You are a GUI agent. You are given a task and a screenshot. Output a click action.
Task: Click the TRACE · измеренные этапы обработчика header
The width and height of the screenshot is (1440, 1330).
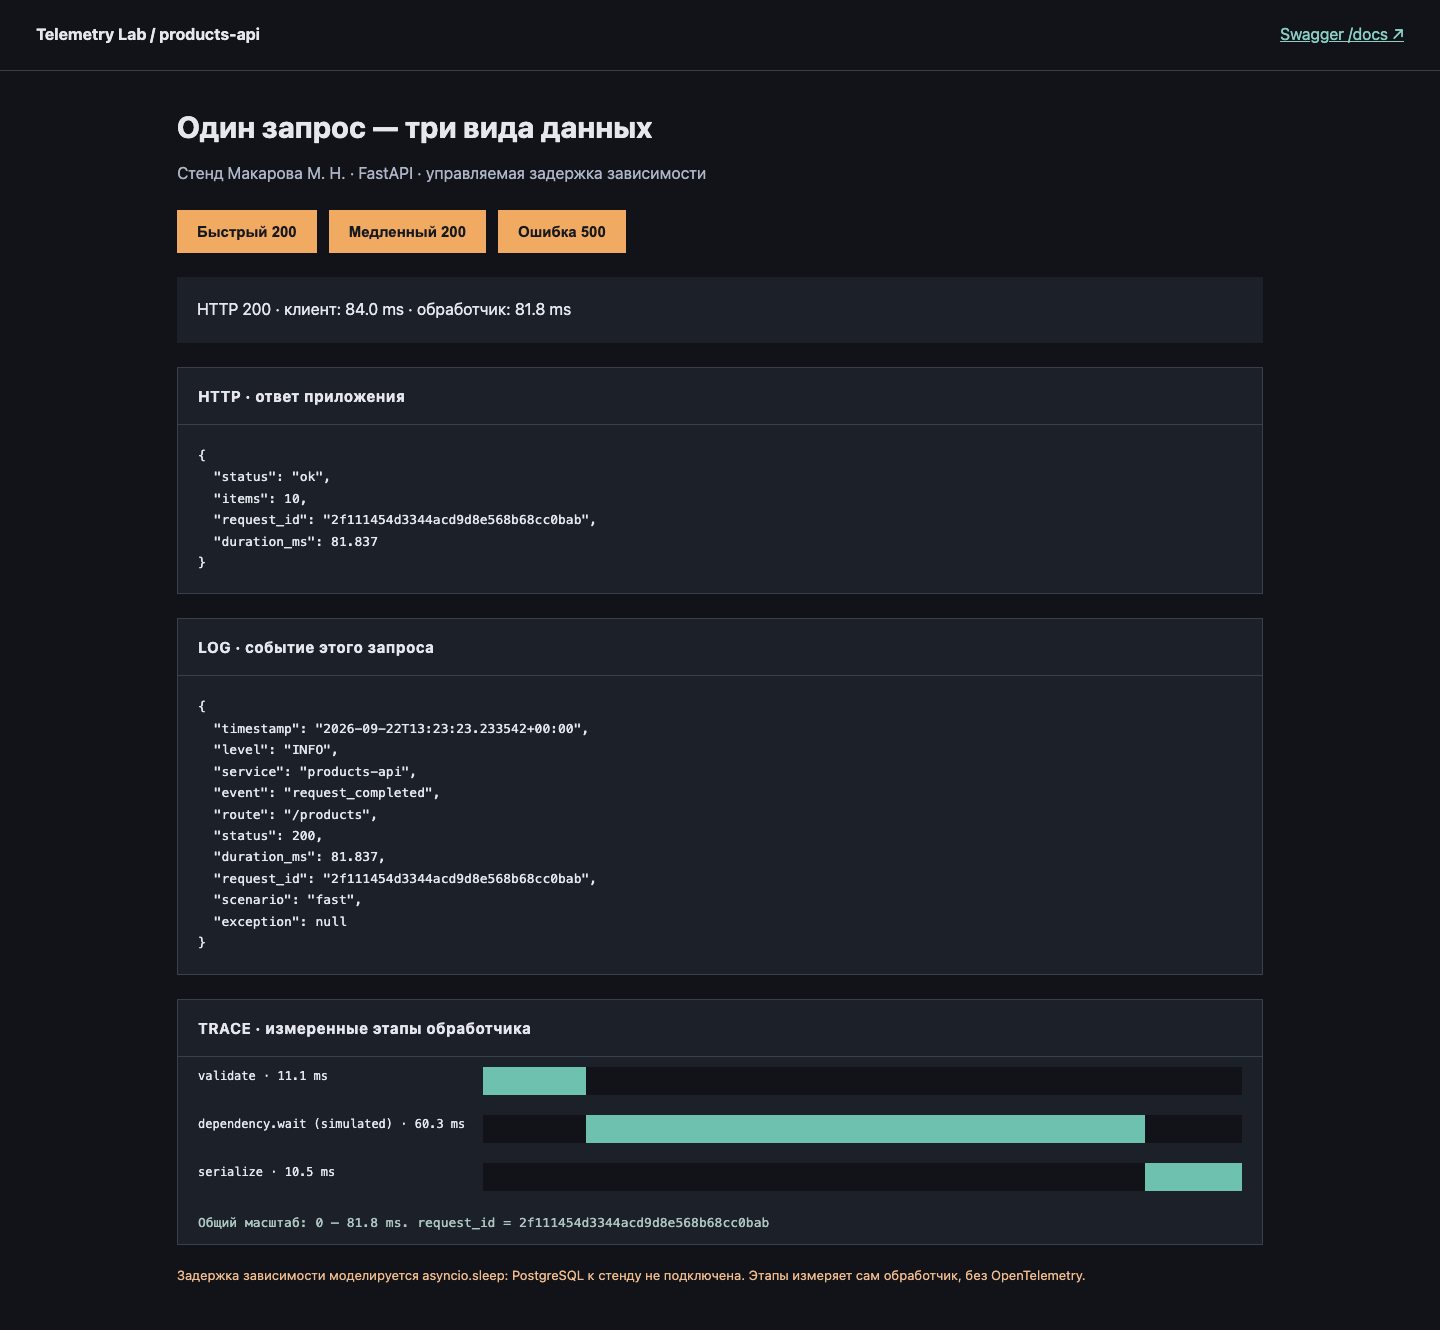tap(720, 1028)
